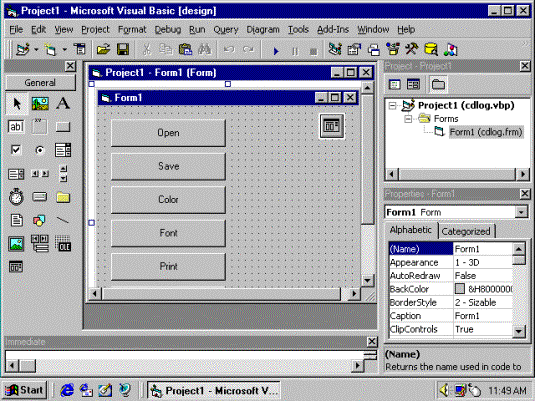Click the Color button on Form1
The width and height of the screenshot is (535, 401).
(168, 200)
